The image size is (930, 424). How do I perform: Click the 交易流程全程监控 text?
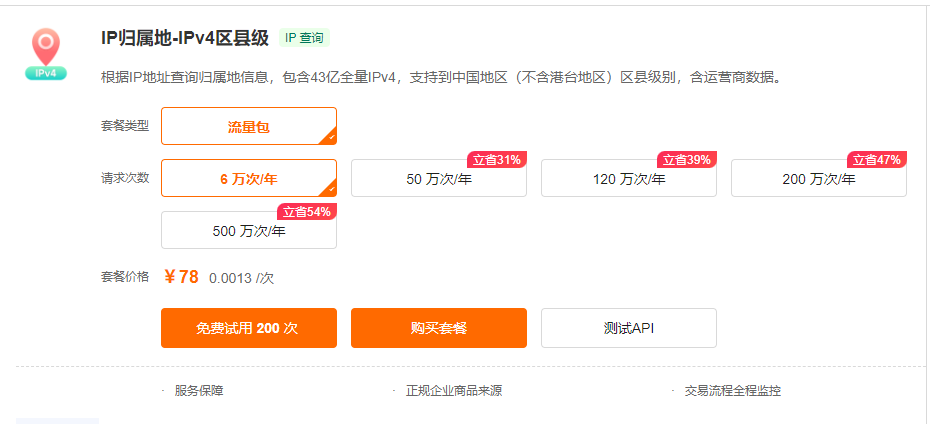click(732, 391)
